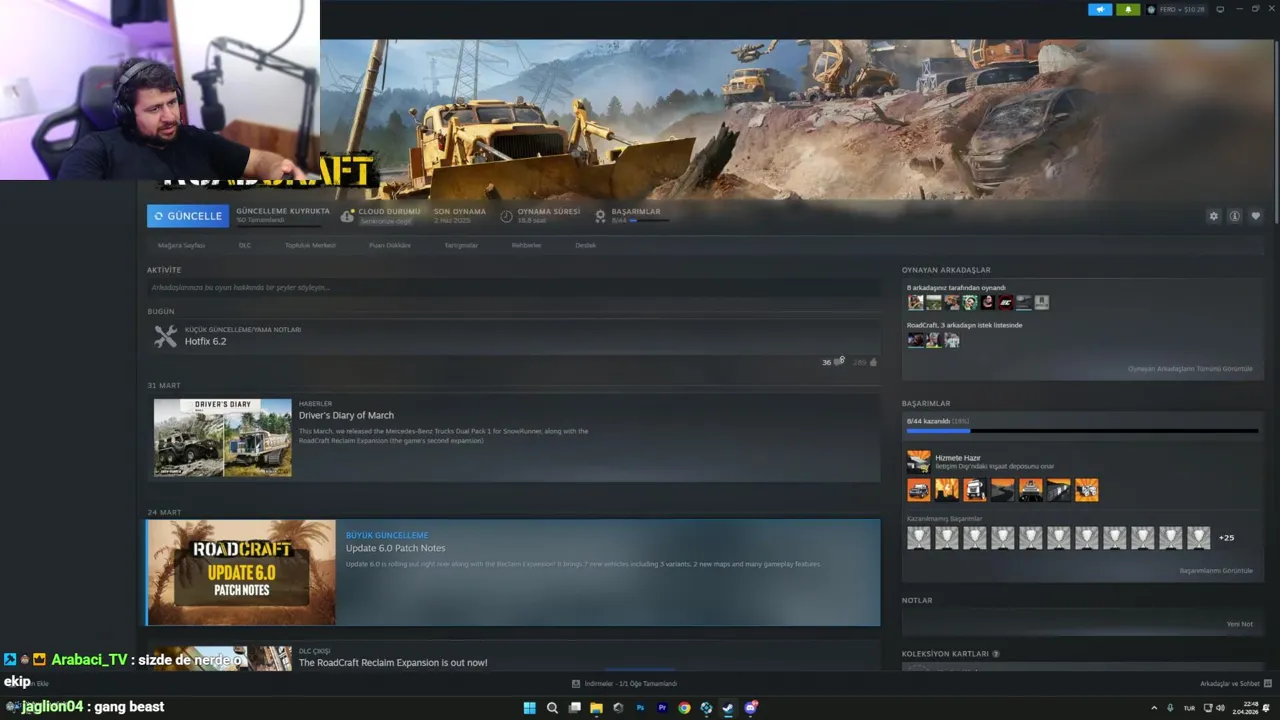The height and width of the screenshot is (720, 1280).
Task: Open İndirmeler downloads status at bottom
Action: (625, 684)
